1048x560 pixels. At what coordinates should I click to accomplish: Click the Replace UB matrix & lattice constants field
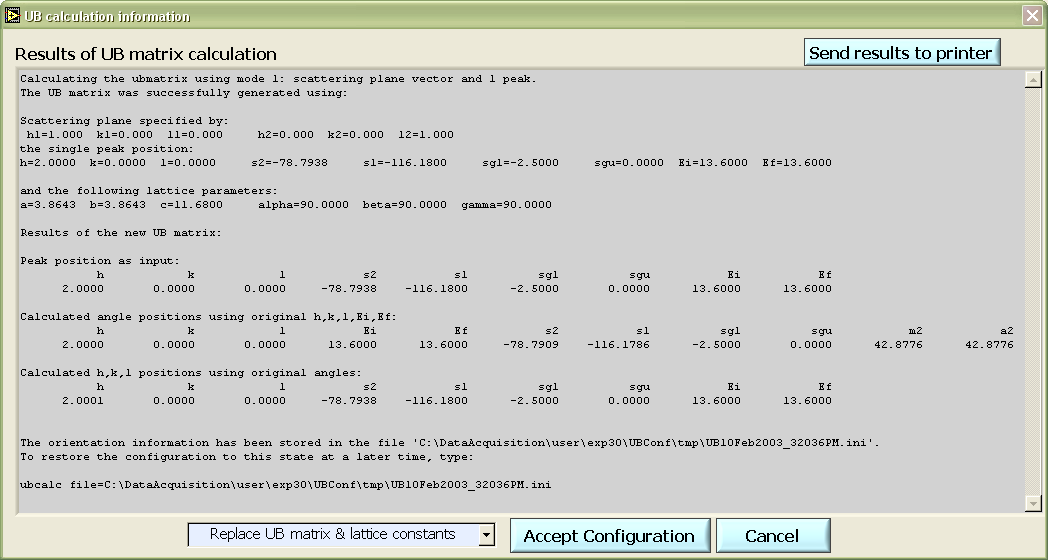tap(332, 535)
